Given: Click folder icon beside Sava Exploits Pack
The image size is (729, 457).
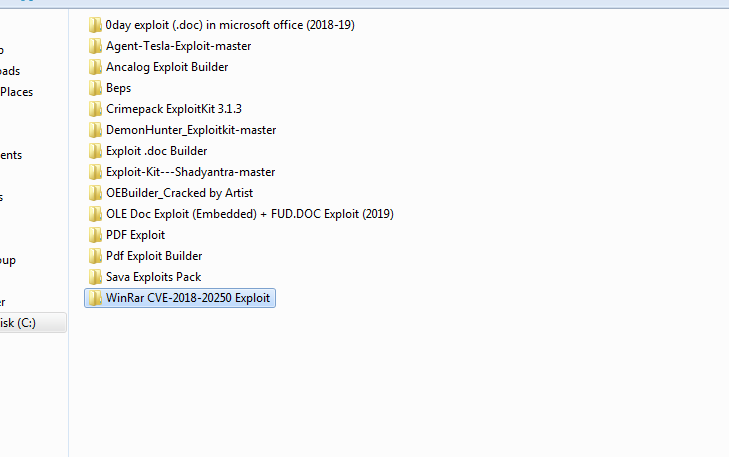Looking at the screenshot, I should coord(95,277).
